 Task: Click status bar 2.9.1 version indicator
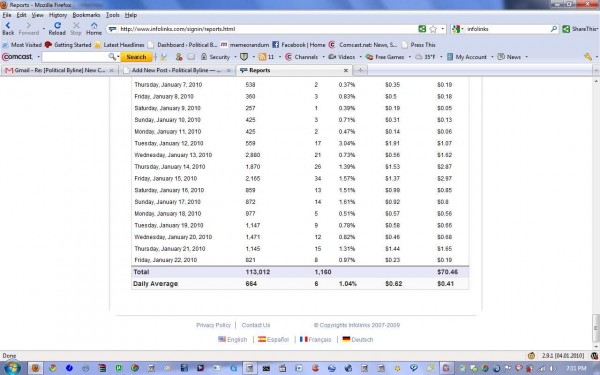tap(563, 356)
